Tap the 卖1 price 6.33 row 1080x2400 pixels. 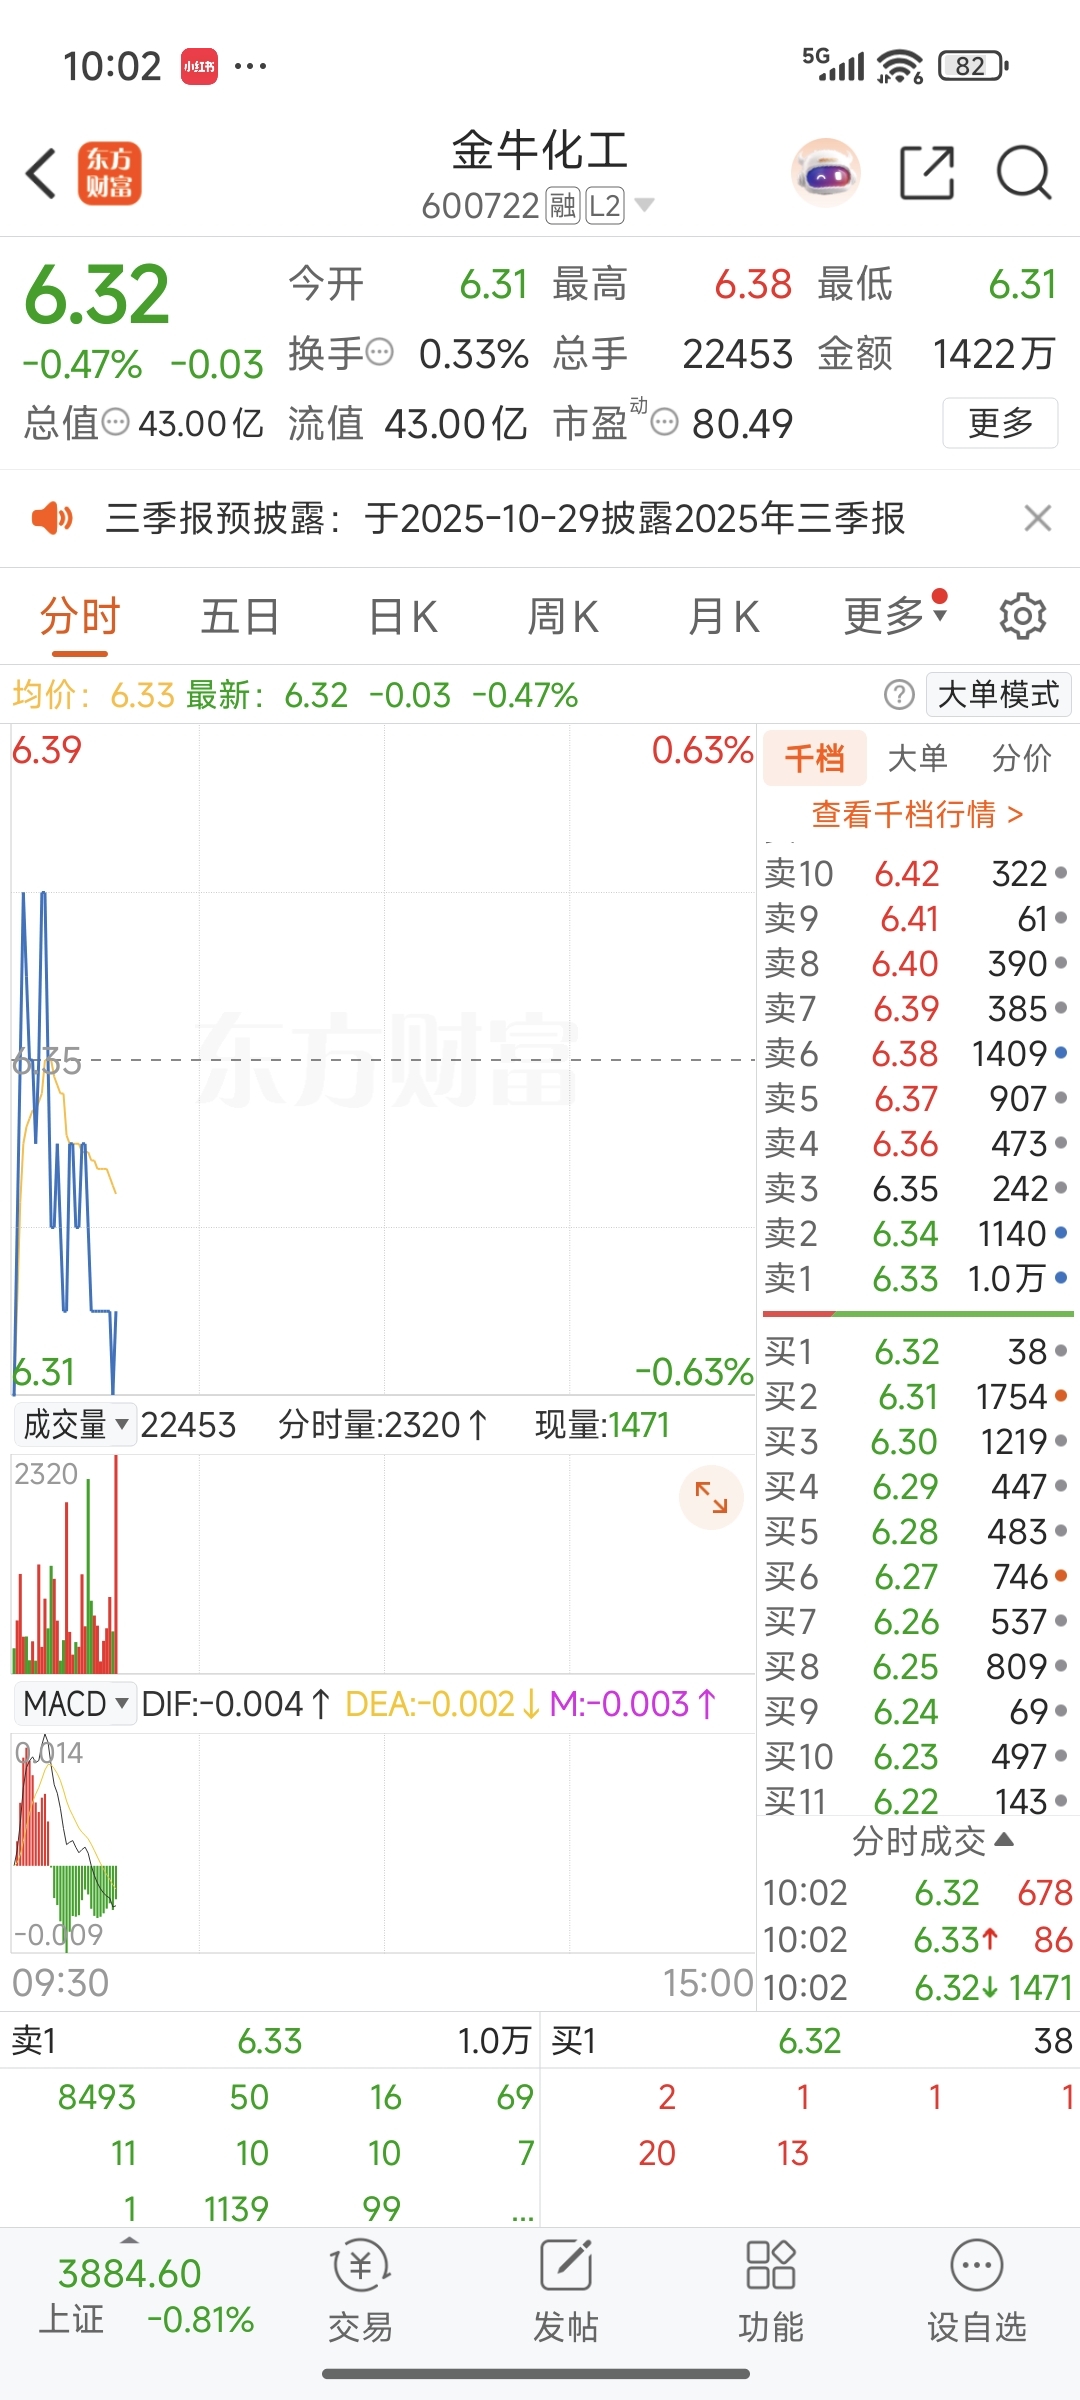[x=917, y=1278]
